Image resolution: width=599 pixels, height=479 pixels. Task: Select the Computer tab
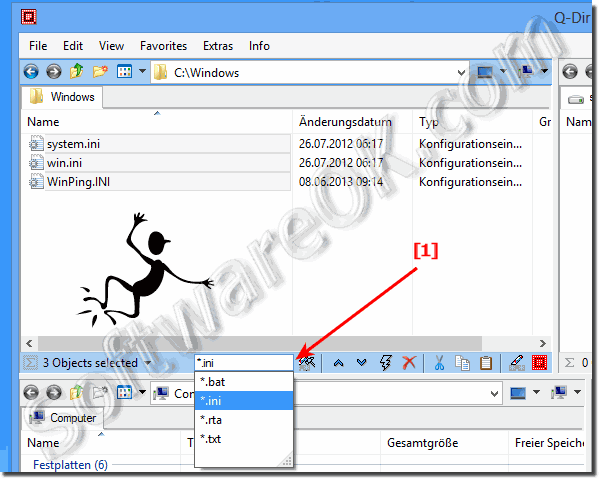63,418
